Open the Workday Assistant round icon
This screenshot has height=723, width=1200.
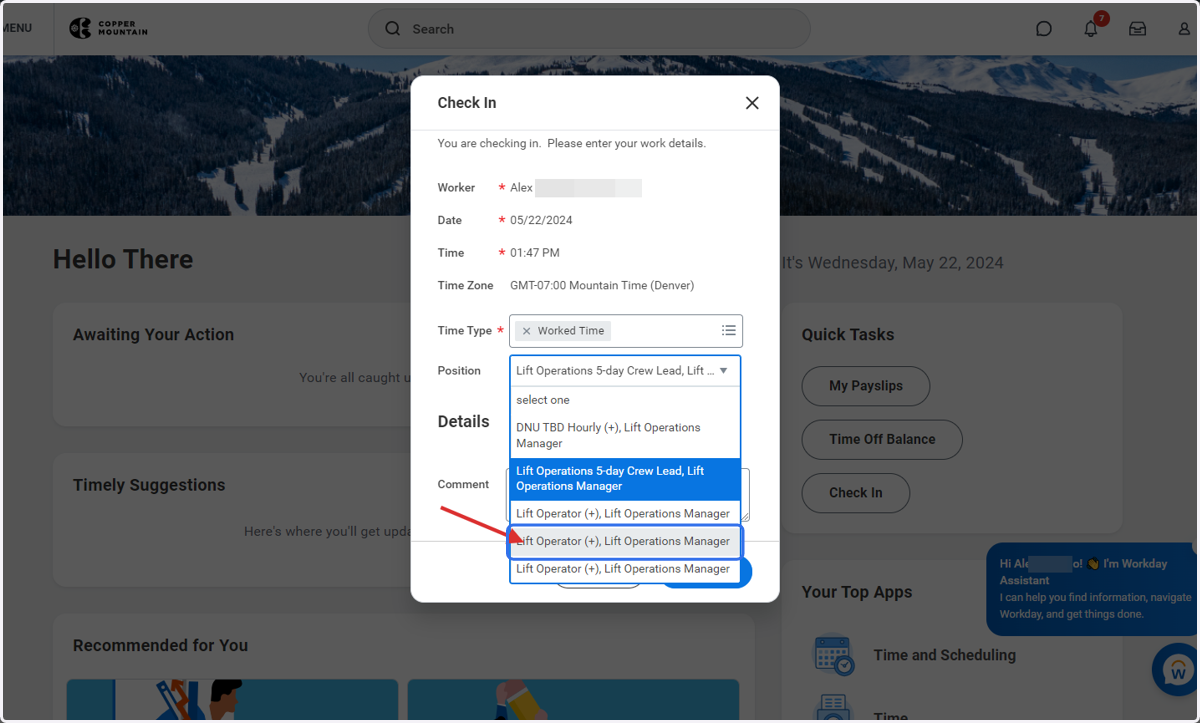(1177, 669)
